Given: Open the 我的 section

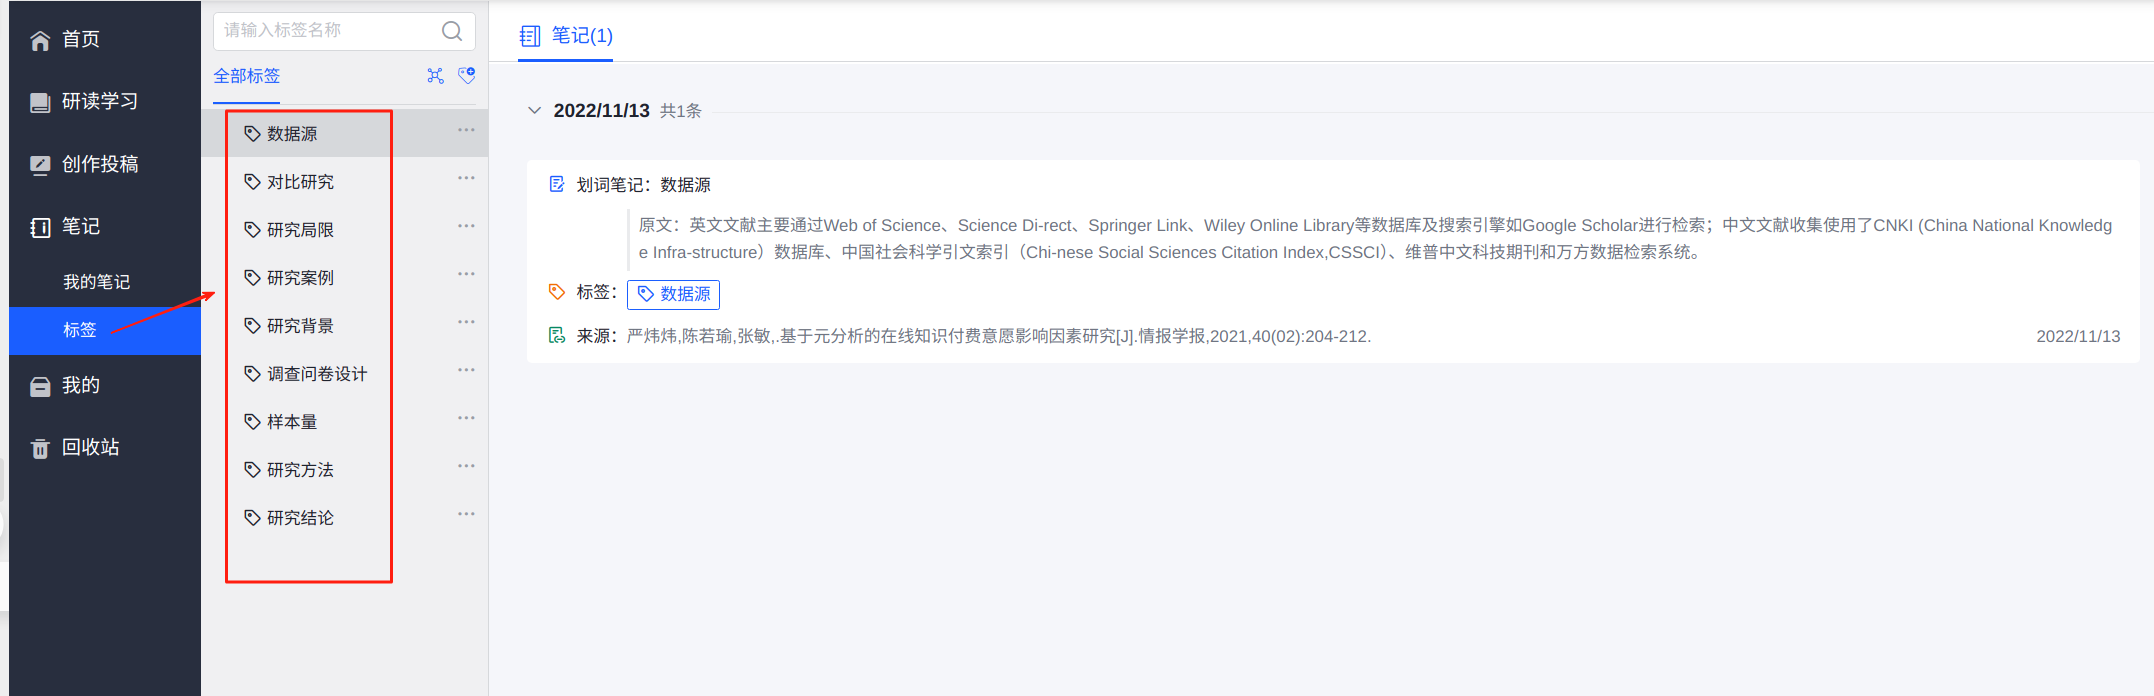Looking at the screenshot, I should coord(80,385).
